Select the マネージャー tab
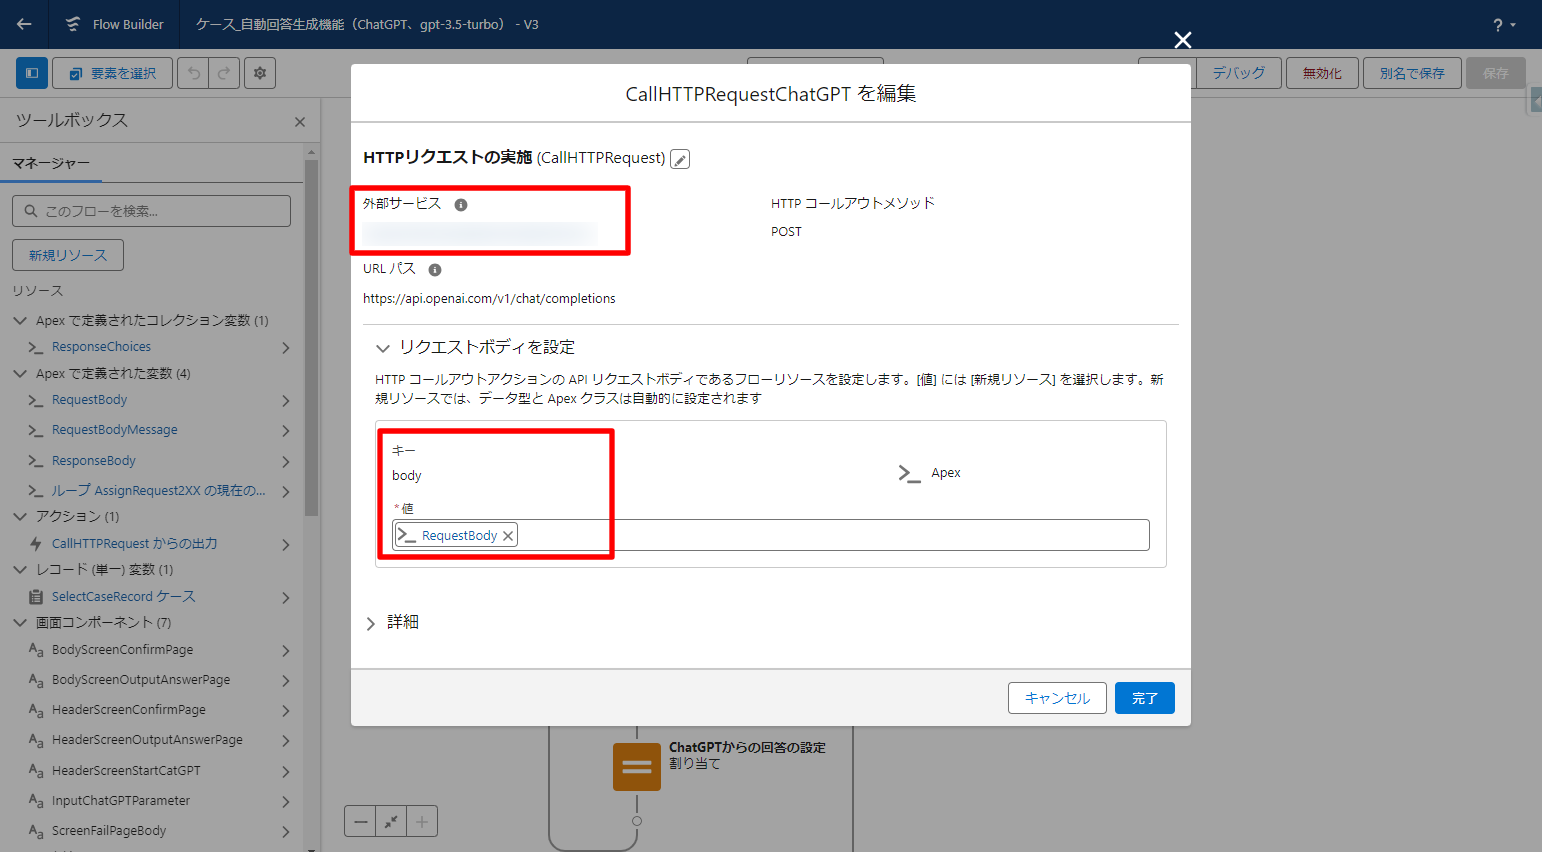Image resolution: width=1542 pixels, height=852 pixels. point(51,163)
